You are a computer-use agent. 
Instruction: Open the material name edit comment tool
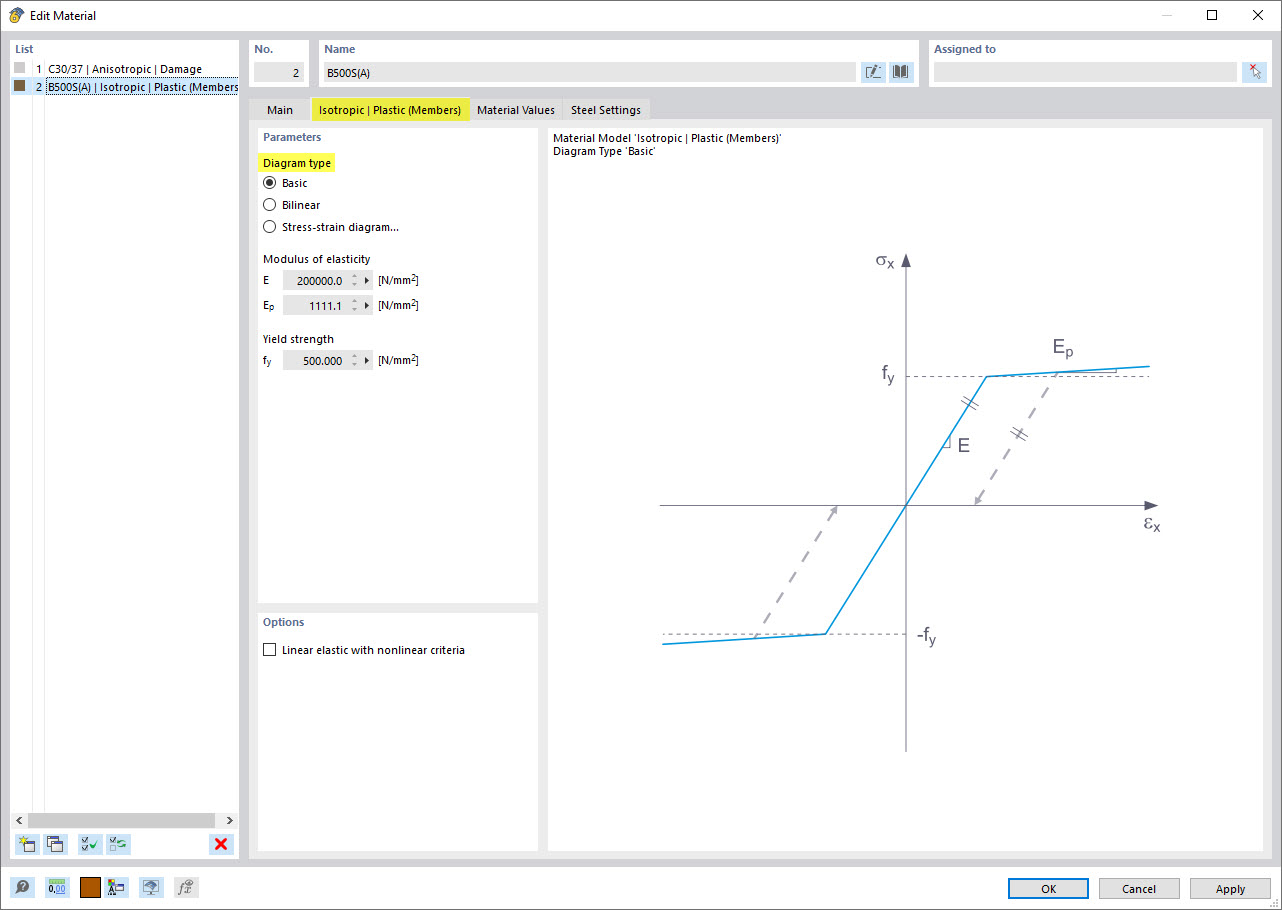pos(873,71)
